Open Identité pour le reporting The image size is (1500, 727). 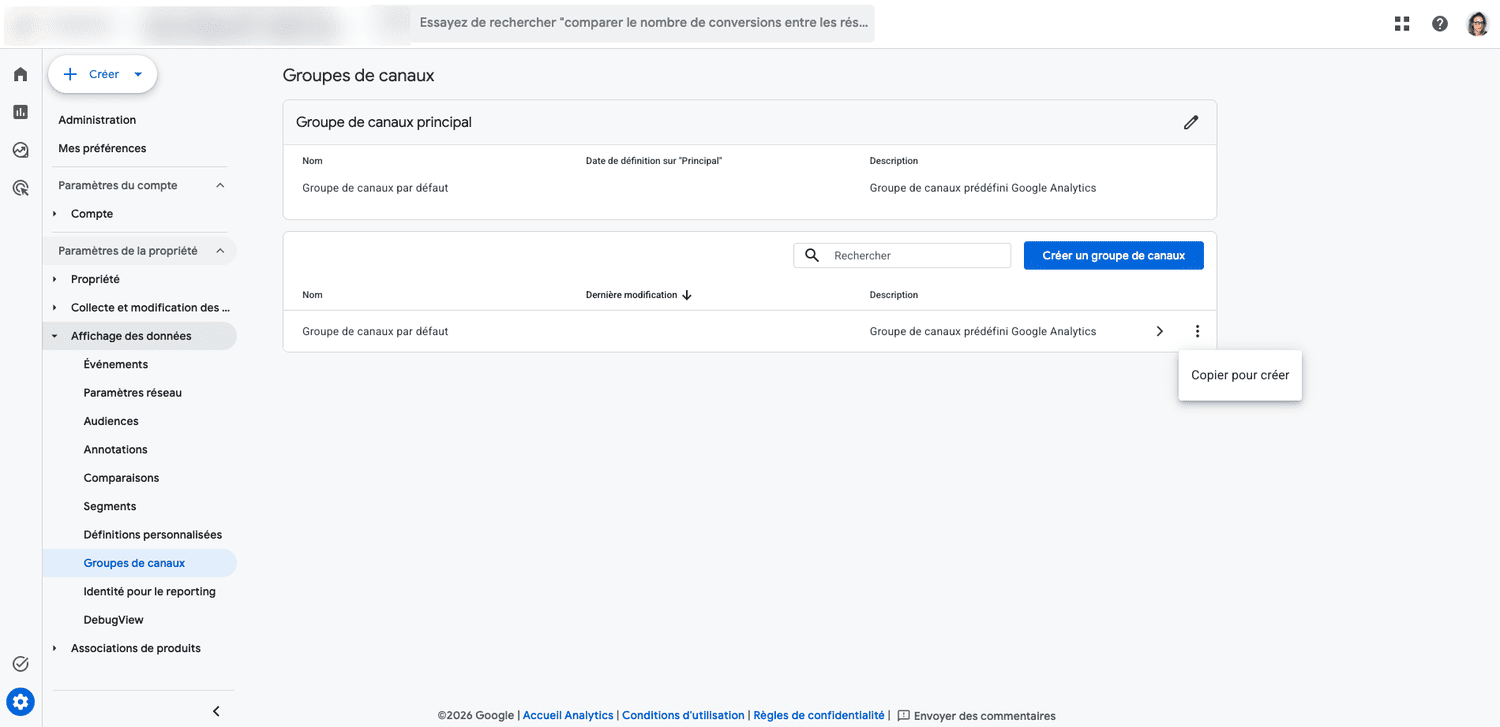pyautogui.click(x=149, y=592)
